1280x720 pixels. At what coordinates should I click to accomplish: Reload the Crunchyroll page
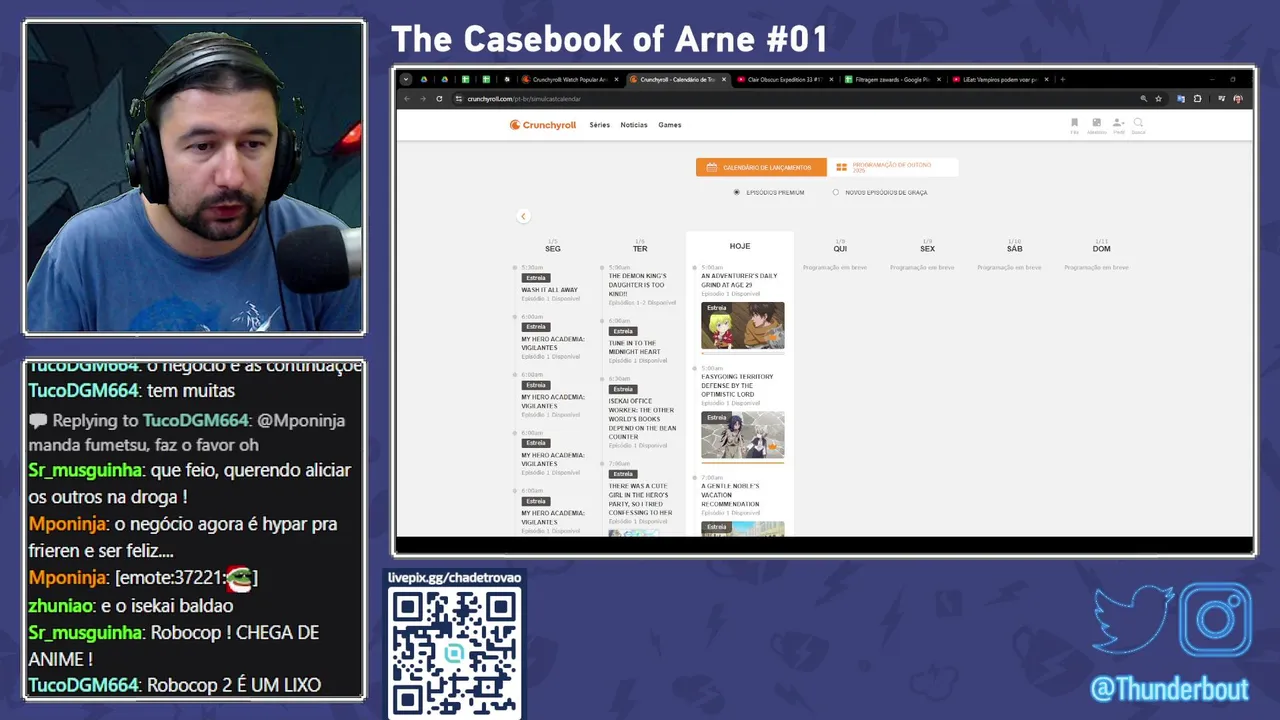pyautogui.click(x=439, y=99)
